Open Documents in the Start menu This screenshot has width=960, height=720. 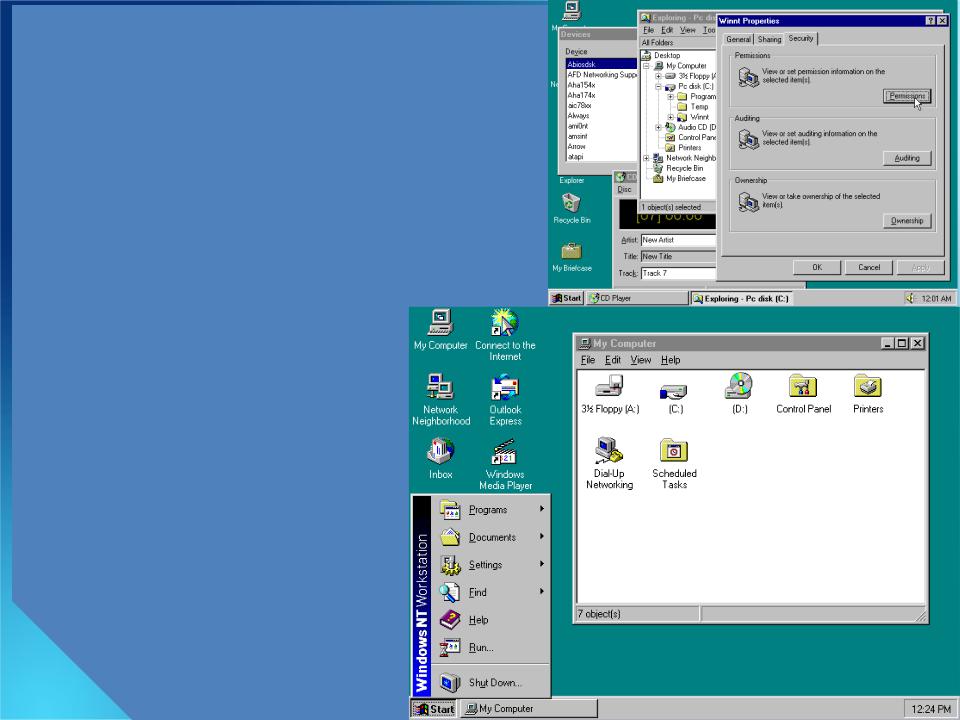tap(491, 537)
